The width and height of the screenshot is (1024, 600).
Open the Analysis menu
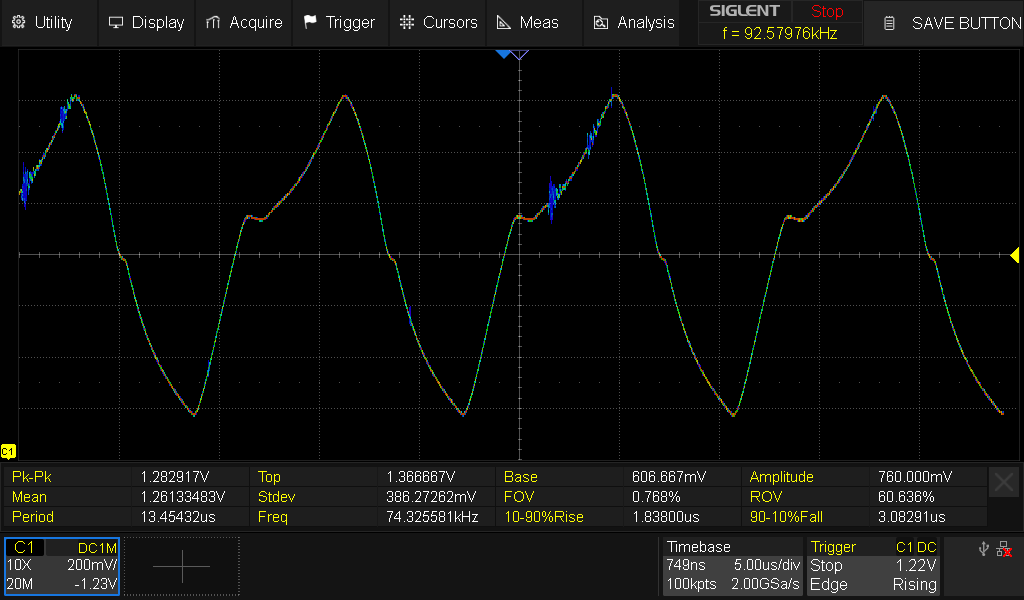634,22
